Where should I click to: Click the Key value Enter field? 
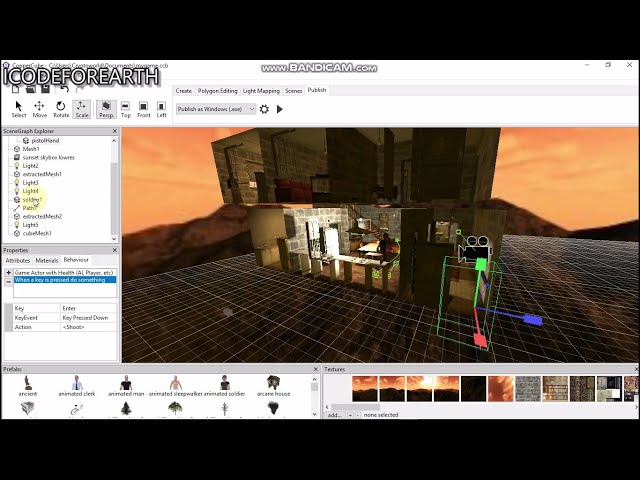89,308
